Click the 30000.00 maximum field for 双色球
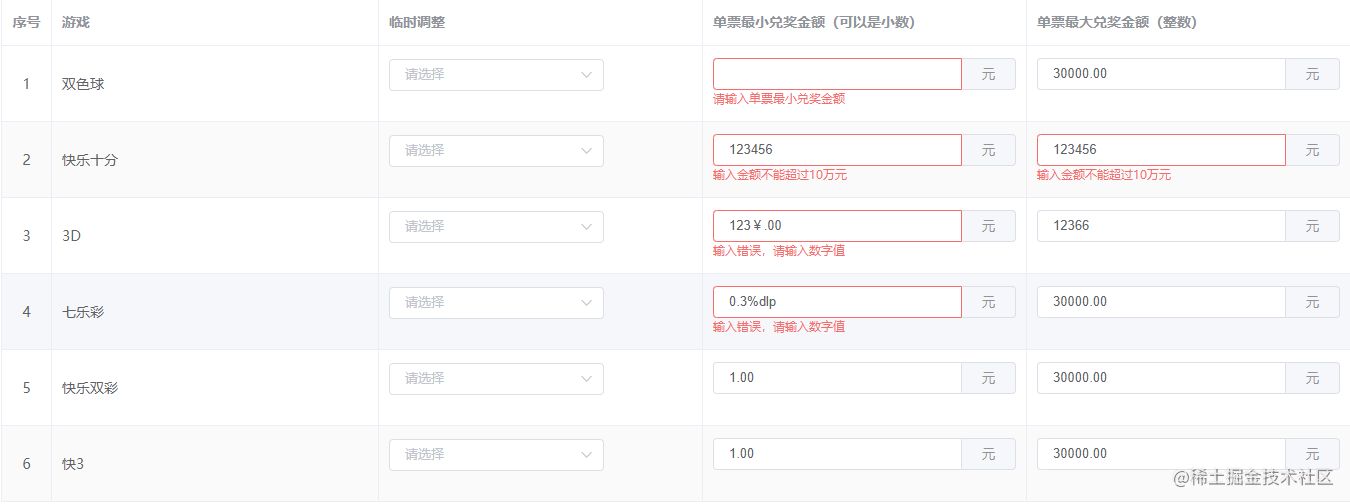 [1160, 75]
